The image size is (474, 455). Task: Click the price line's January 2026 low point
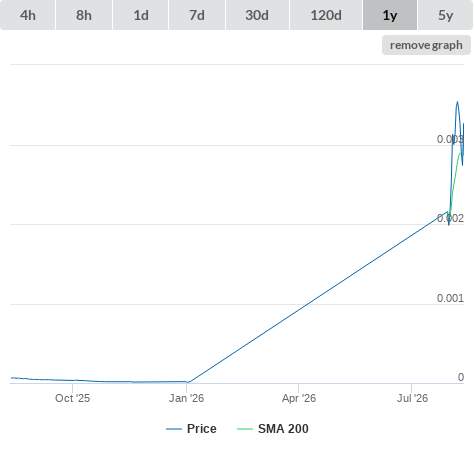click(188, 382)
